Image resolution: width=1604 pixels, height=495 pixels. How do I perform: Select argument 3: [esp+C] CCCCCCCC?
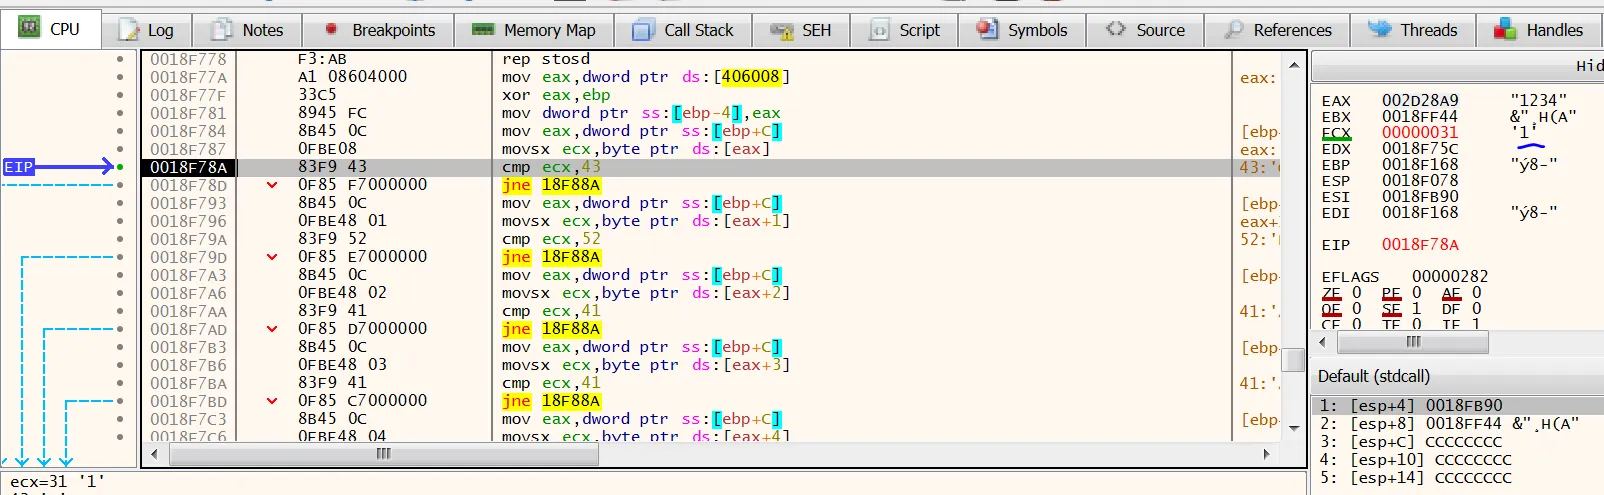pos(1411,442)
